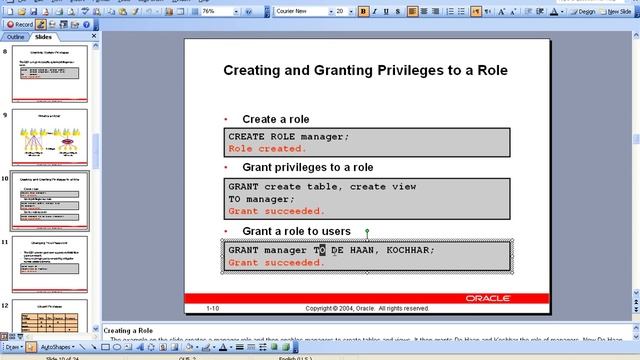Viewport: 640px width, 360px height.
Task: Click the drawing toolbar font color icon
Action: point(223,347)
